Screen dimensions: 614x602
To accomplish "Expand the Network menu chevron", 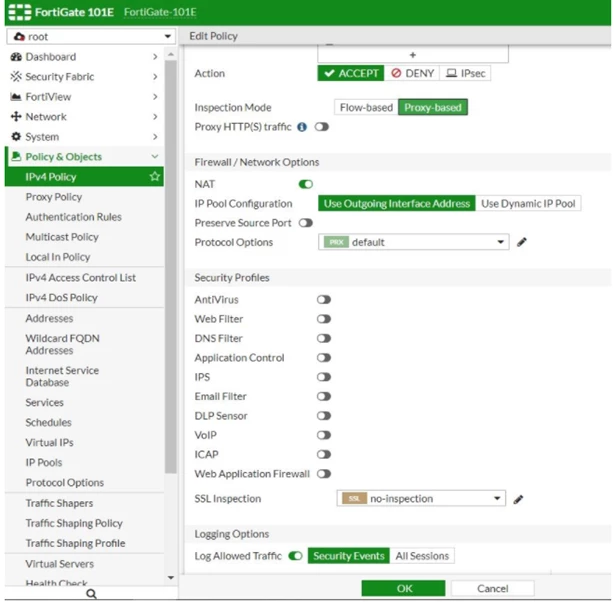I will (155, 117).
